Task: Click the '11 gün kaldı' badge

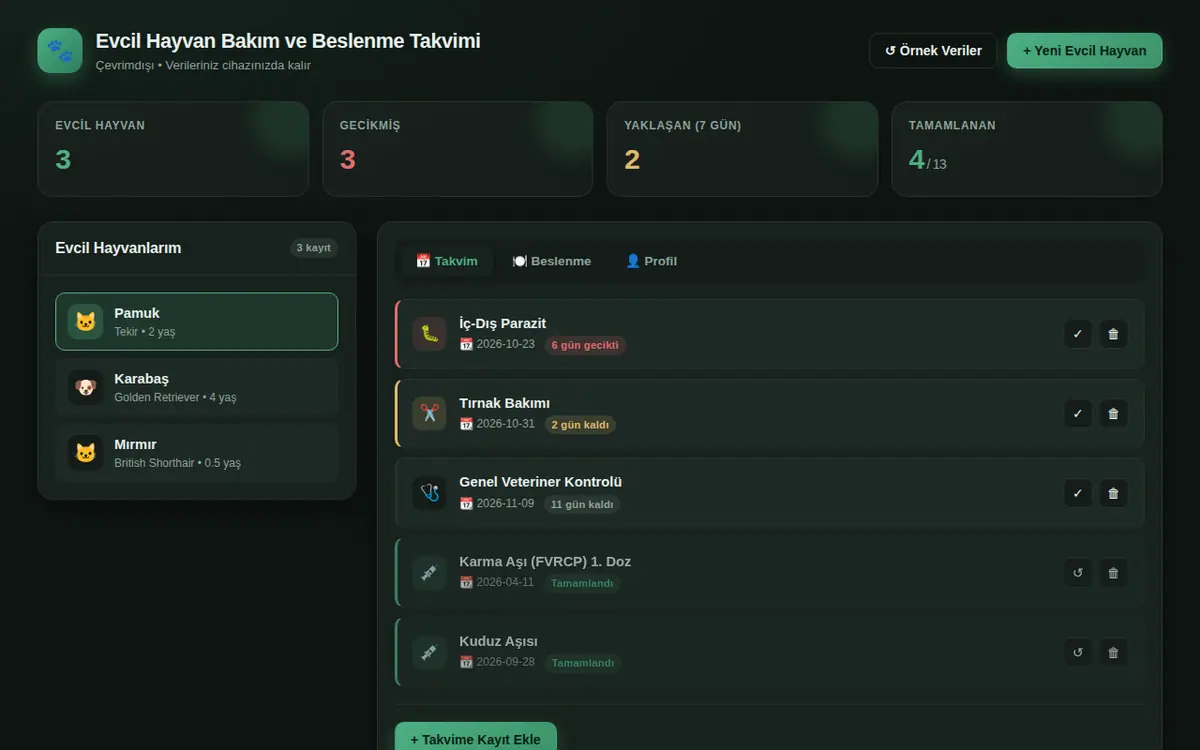Action: 582,505
